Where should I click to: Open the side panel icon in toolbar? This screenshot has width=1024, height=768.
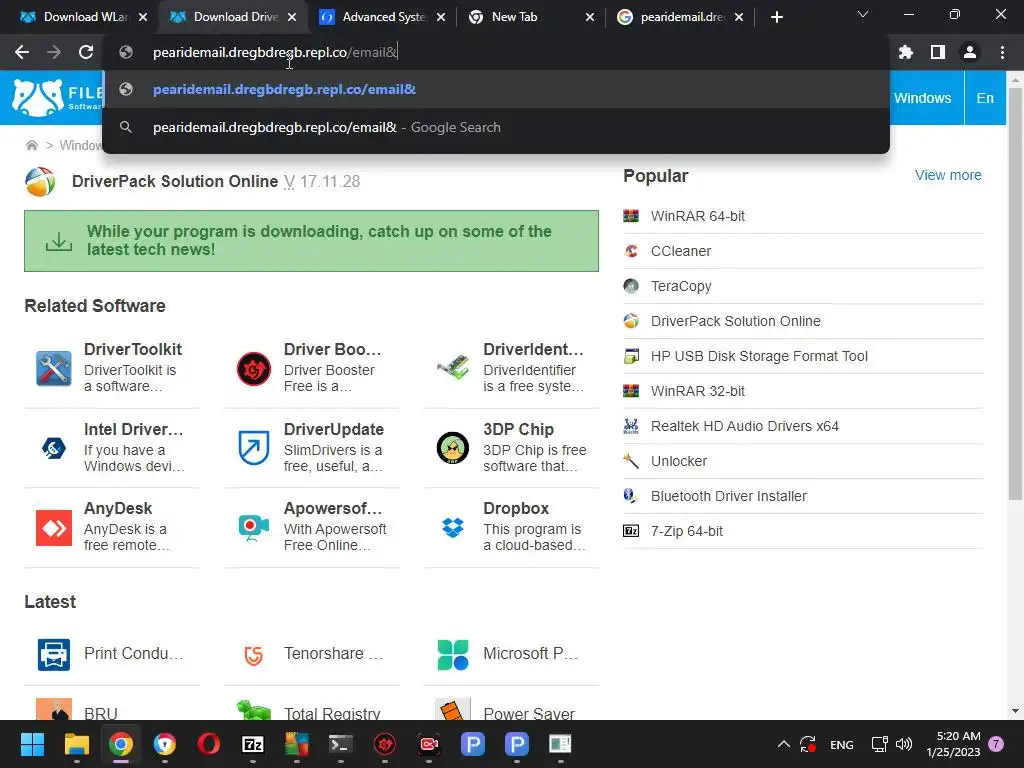click(x=938, y=52)
